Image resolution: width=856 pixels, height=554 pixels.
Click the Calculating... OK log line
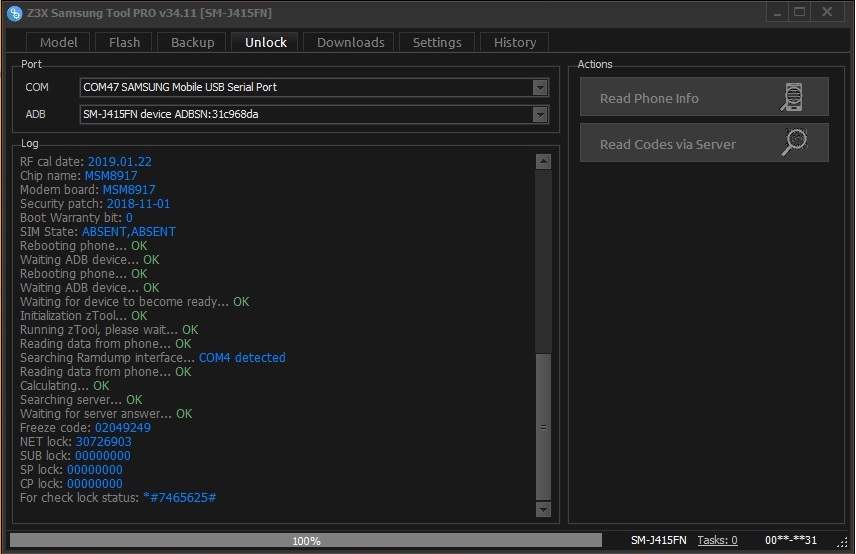pyautogui.click(x=64, y=386)
